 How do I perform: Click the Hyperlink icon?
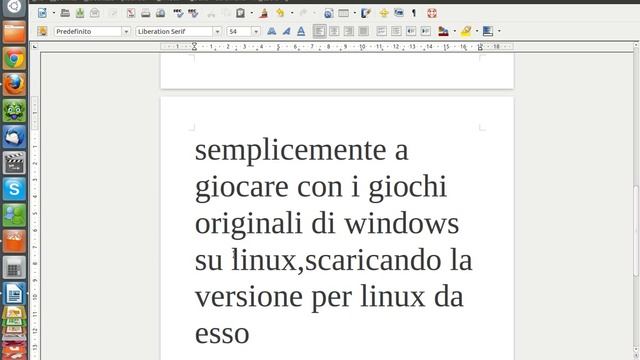328,13
